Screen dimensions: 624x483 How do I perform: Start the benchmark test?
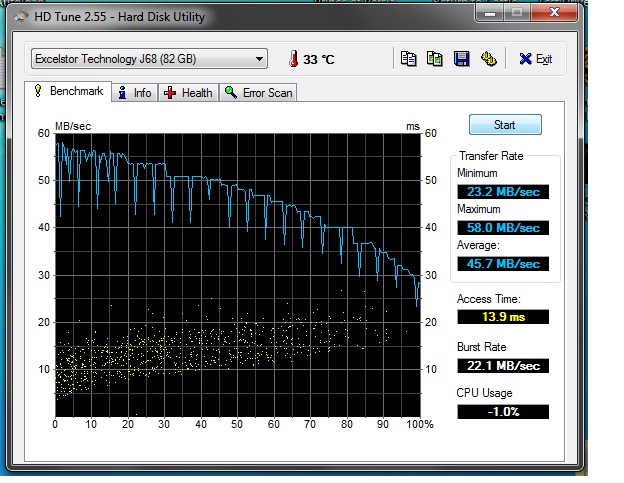tap(505, 125)
